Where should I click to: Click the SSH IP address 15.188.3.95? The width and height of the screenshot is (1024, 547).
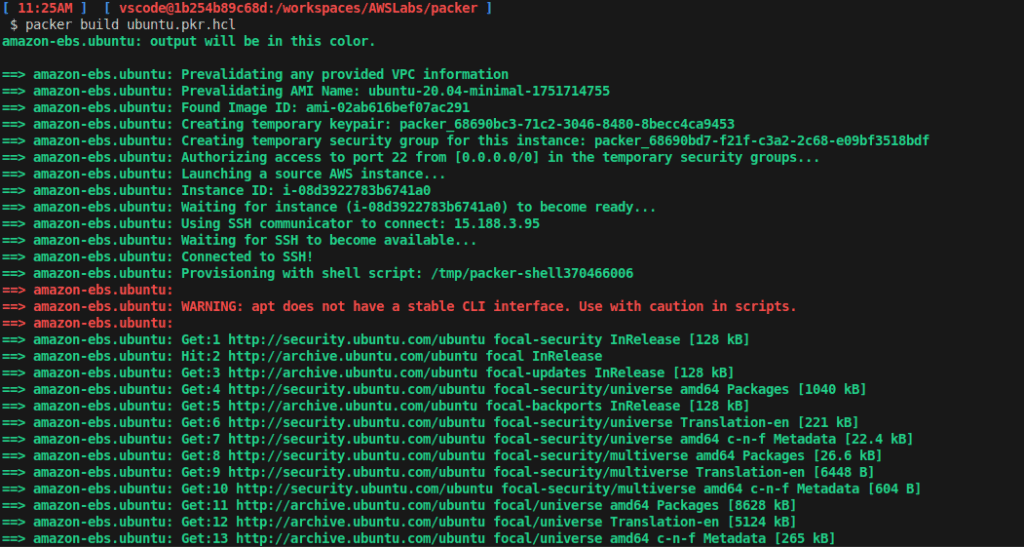497,224
